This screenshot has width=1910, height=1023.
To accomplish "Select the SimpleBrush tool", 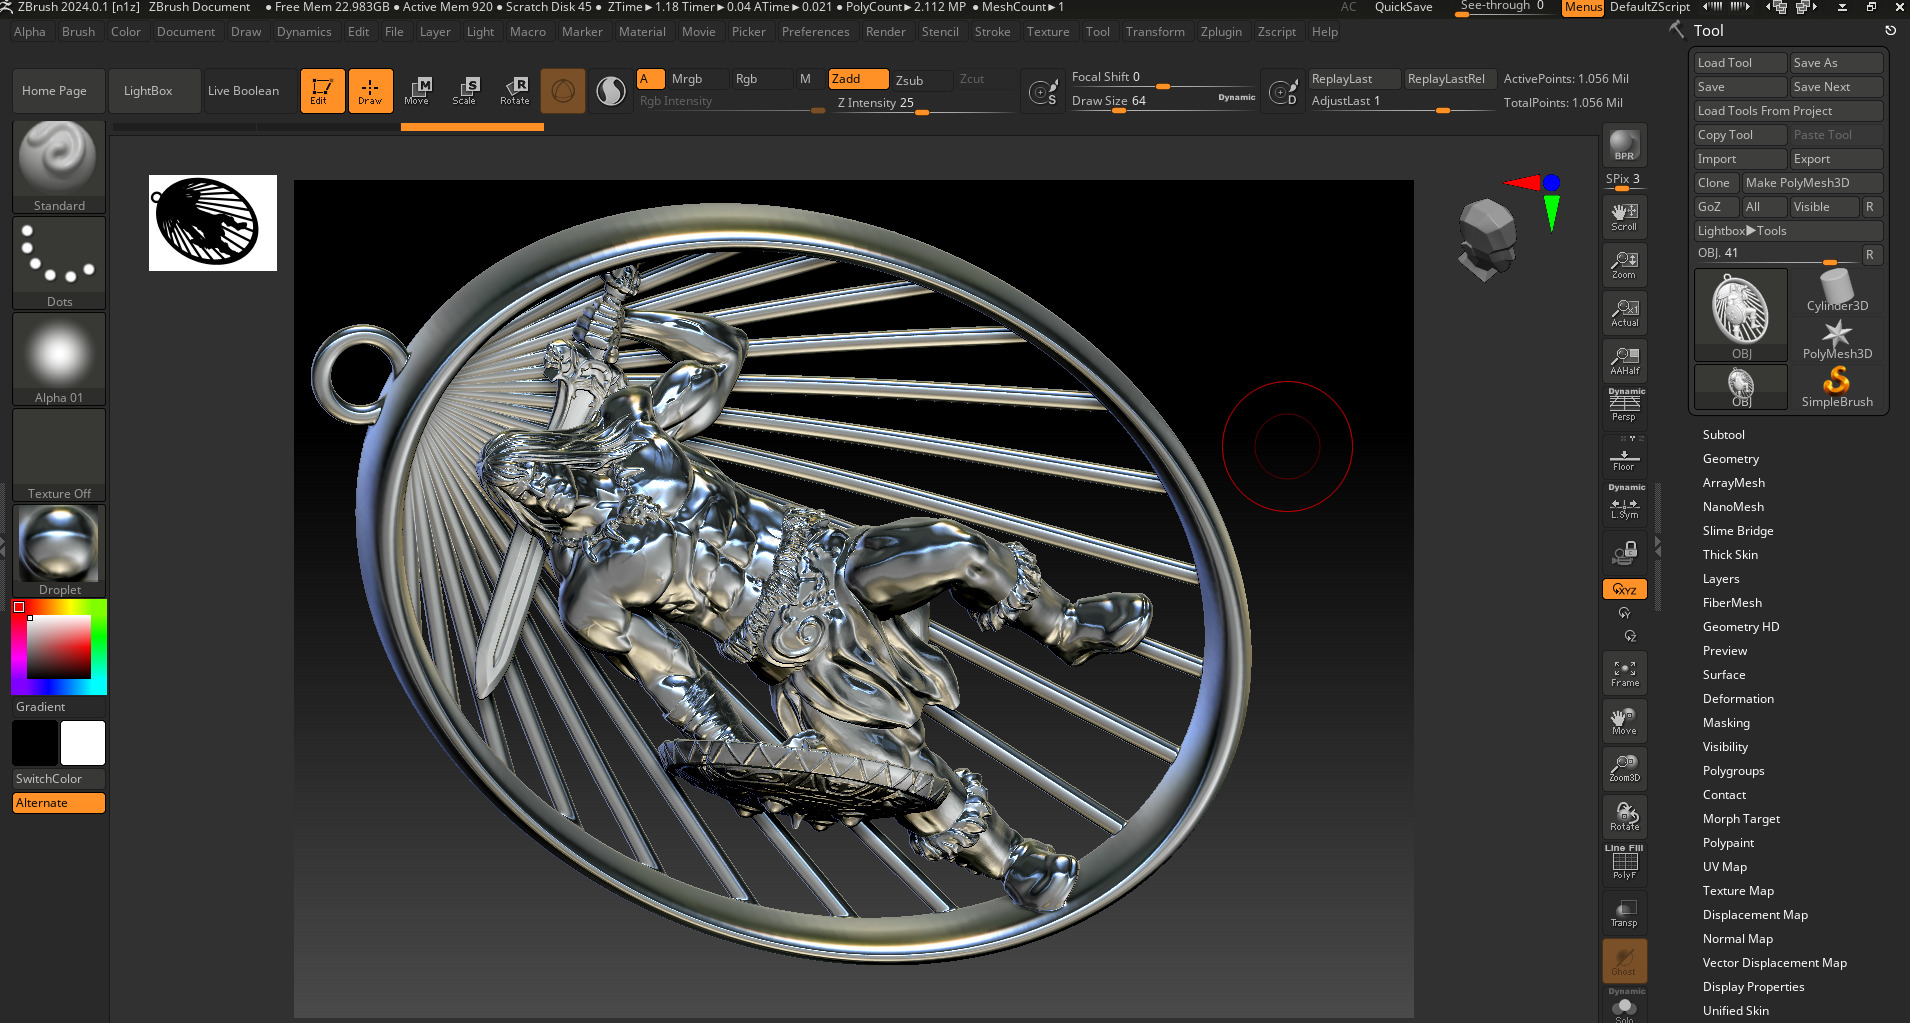I will point(1837,387).
